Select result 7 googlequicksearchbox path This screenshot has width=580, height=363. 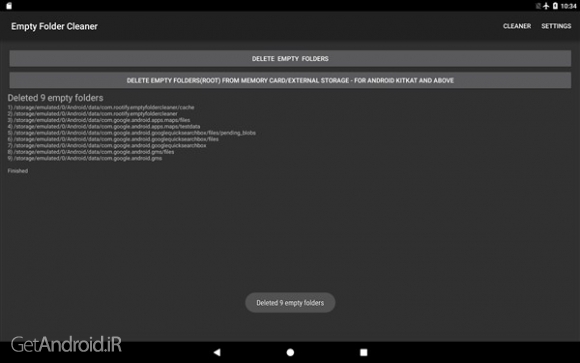(x=107, y=145)
